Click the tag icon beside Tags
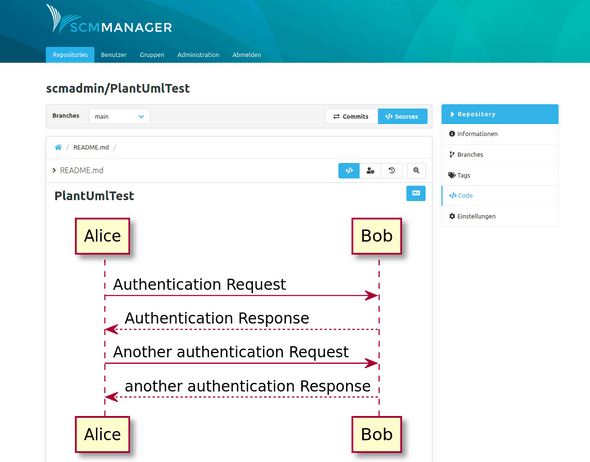 click(x=452, y=175)
